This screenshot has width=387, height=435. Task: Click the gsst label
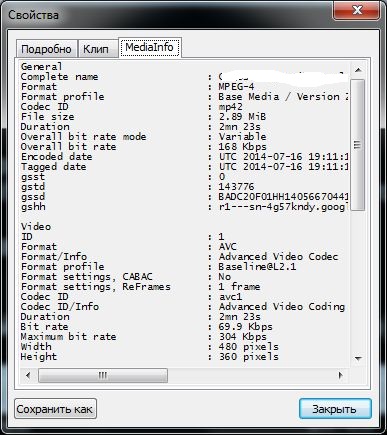[x=33, y=177]
